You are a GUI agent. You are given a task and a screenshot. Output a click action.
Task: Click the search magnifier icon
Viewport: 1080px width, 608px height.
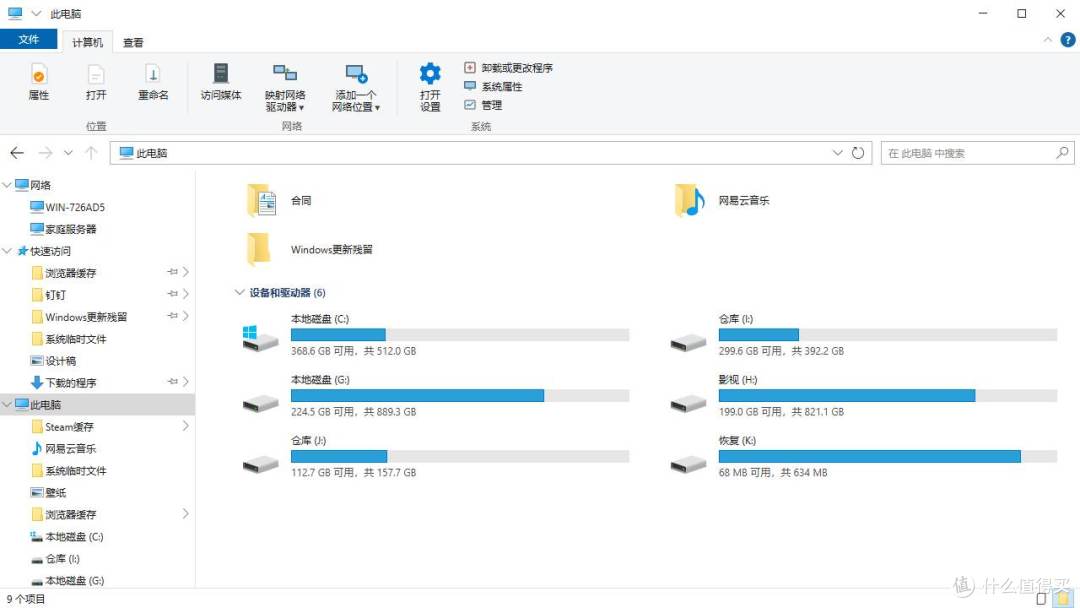pos(1063,152)
